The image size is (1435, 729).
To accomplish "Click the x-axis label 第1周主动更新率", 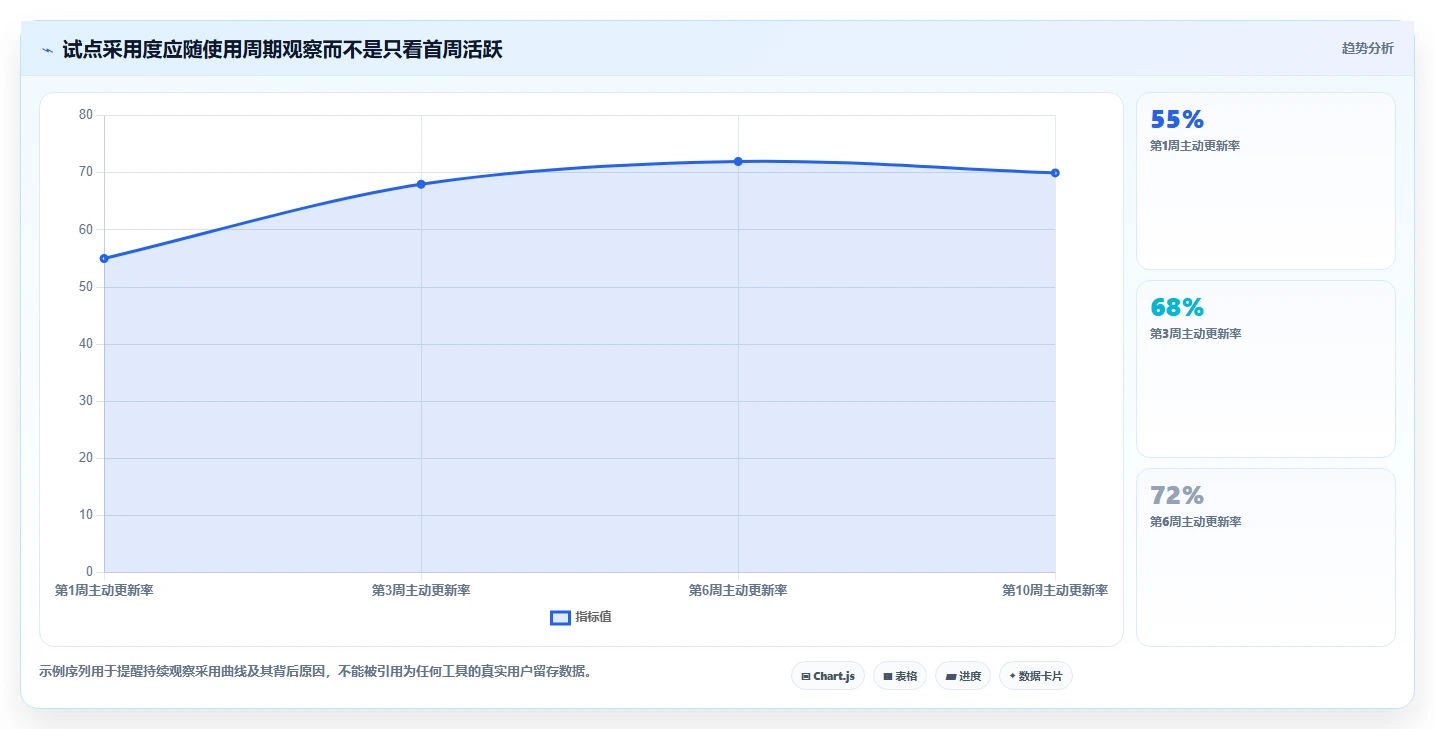I will tap(104, 590).
